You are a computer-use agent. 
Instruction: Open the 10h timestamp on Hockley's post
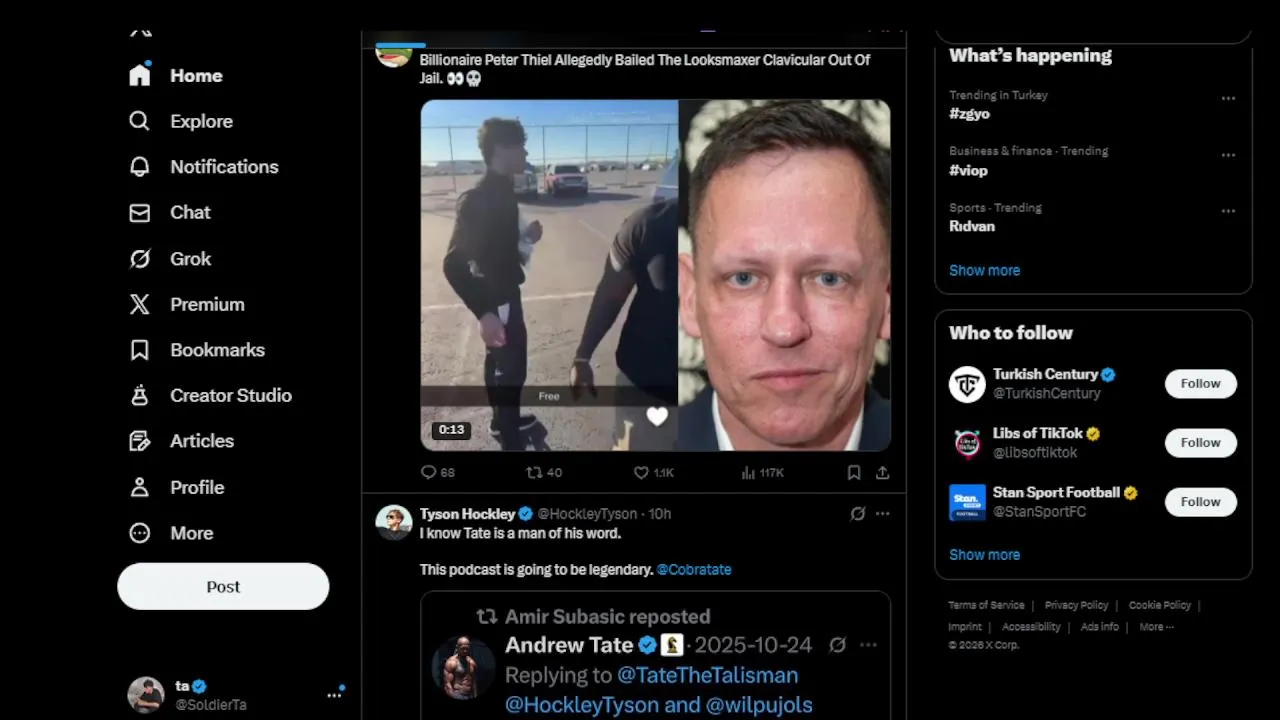[x=659, y=513]
